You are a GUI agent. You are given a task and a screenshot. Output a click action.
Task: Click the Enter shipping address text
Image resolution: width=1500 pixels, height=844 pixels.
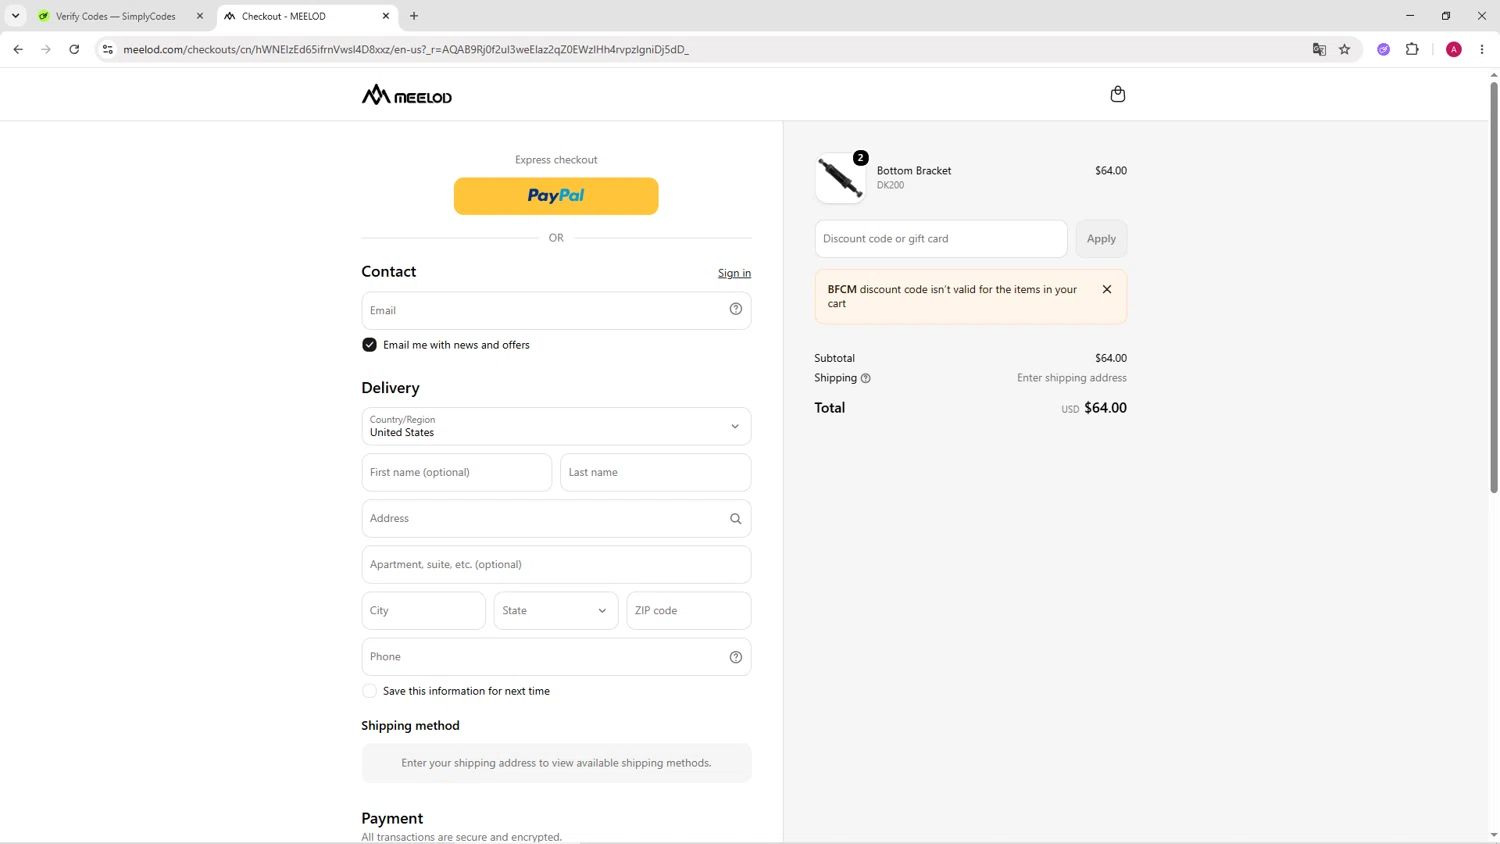point(1072,378)
